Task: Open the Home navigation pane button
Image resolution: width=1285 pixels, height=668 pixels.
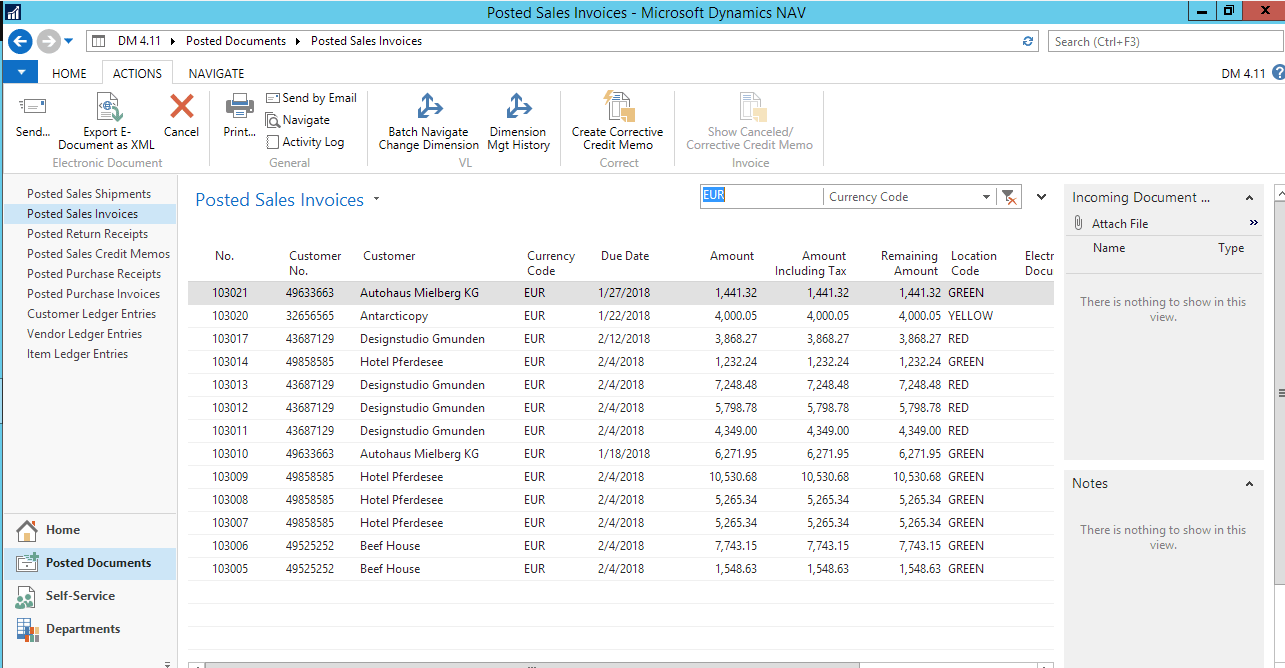Action: [x=90, y=530]
